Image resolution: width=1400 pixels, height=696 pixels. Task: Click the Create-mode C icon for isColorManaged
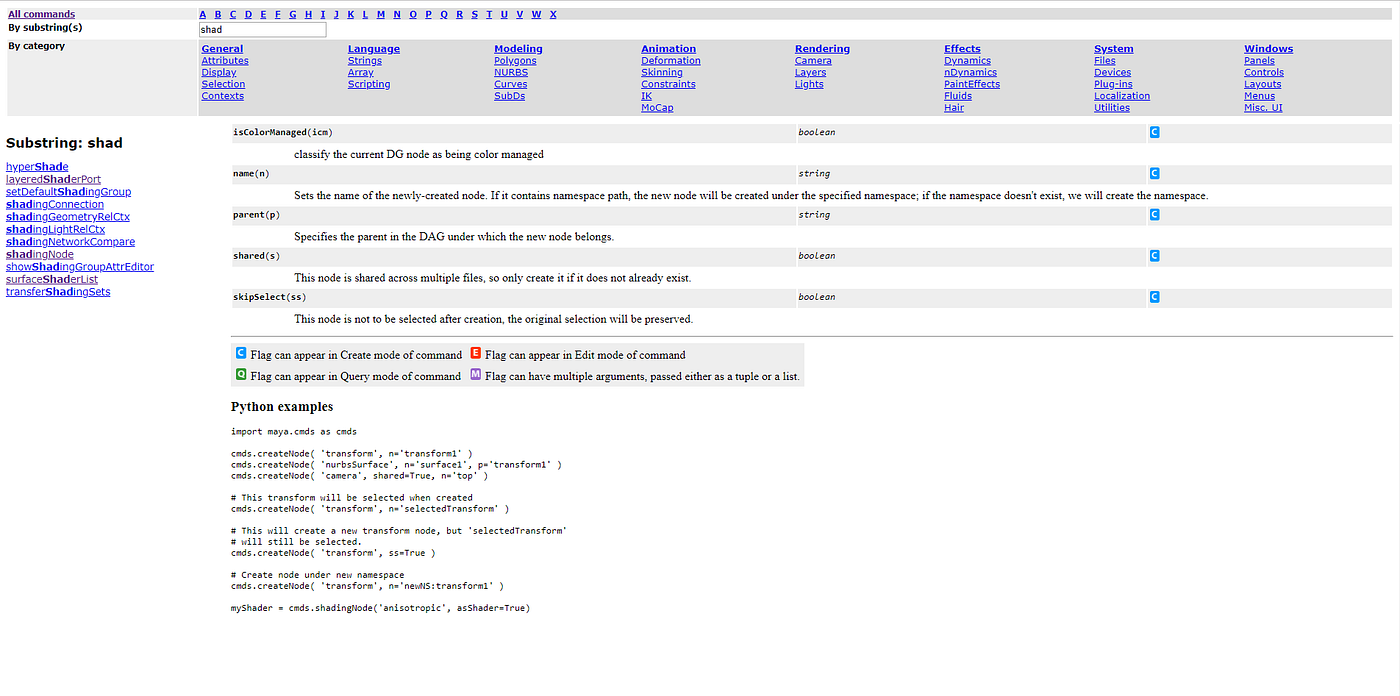click(1154, 132)
